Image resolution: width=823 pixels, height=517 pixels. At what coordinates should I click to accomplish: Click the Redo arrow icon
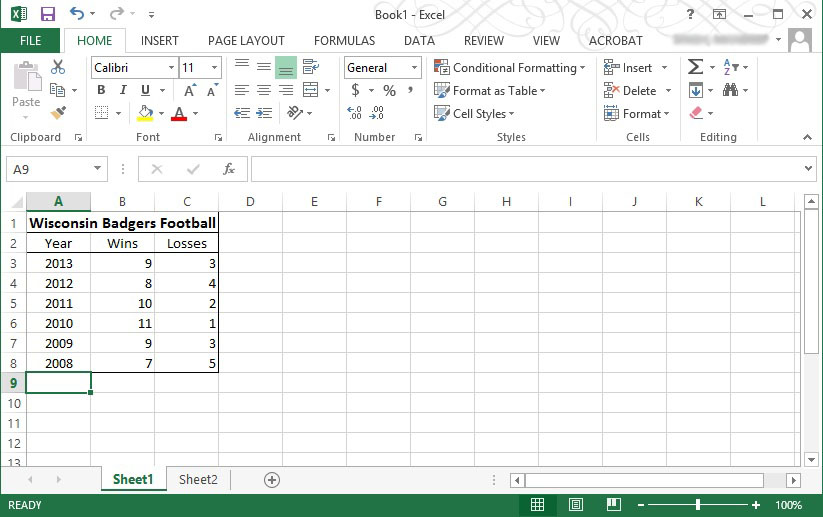click(x=117, y=14)
